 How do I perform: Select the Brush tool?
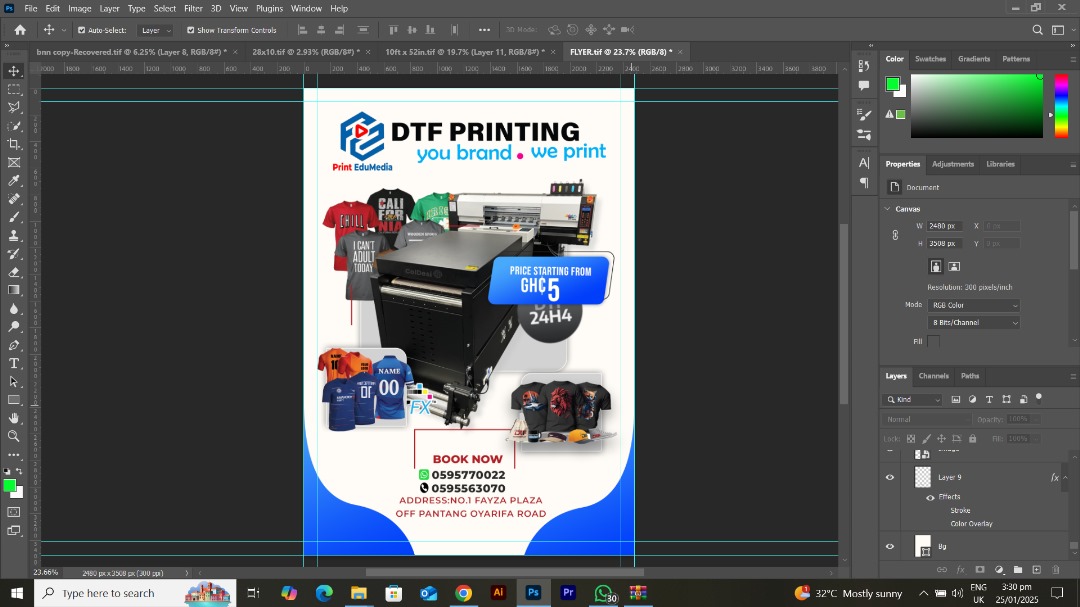14,217
